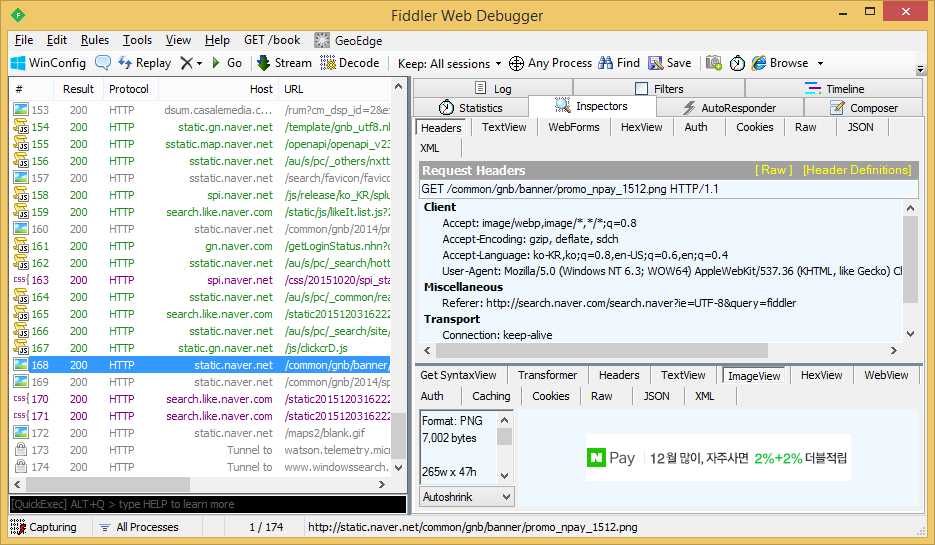Click the request headers scroll-down arrow
Image resolution: width=935 pixels, height=545 pixels.
(x=910, y=334)
